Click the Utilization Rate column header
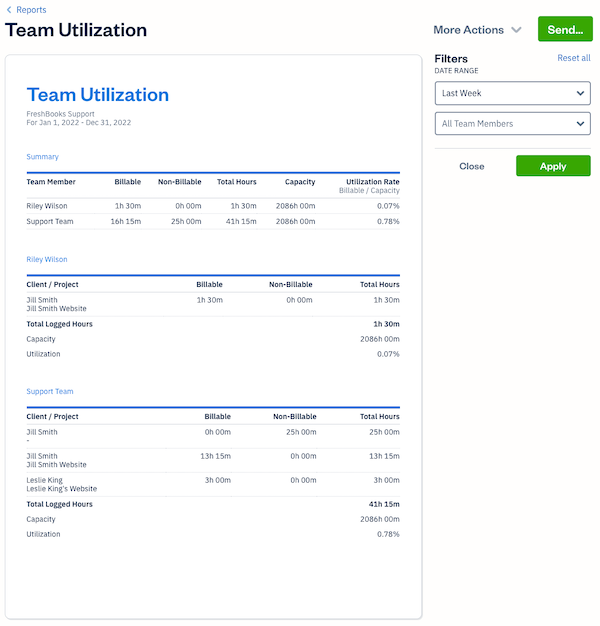 tap(372, 182)
